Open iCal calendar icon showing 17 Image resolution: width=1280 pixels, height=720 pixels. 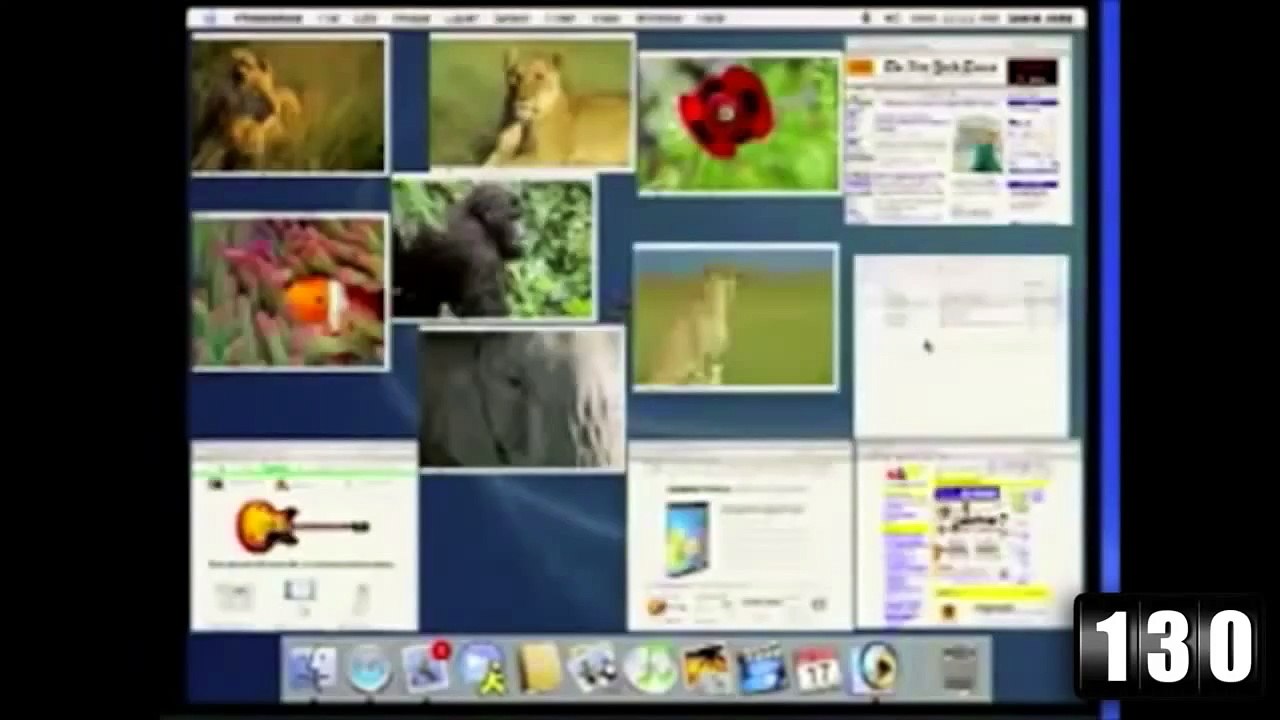tap(817, 668)
